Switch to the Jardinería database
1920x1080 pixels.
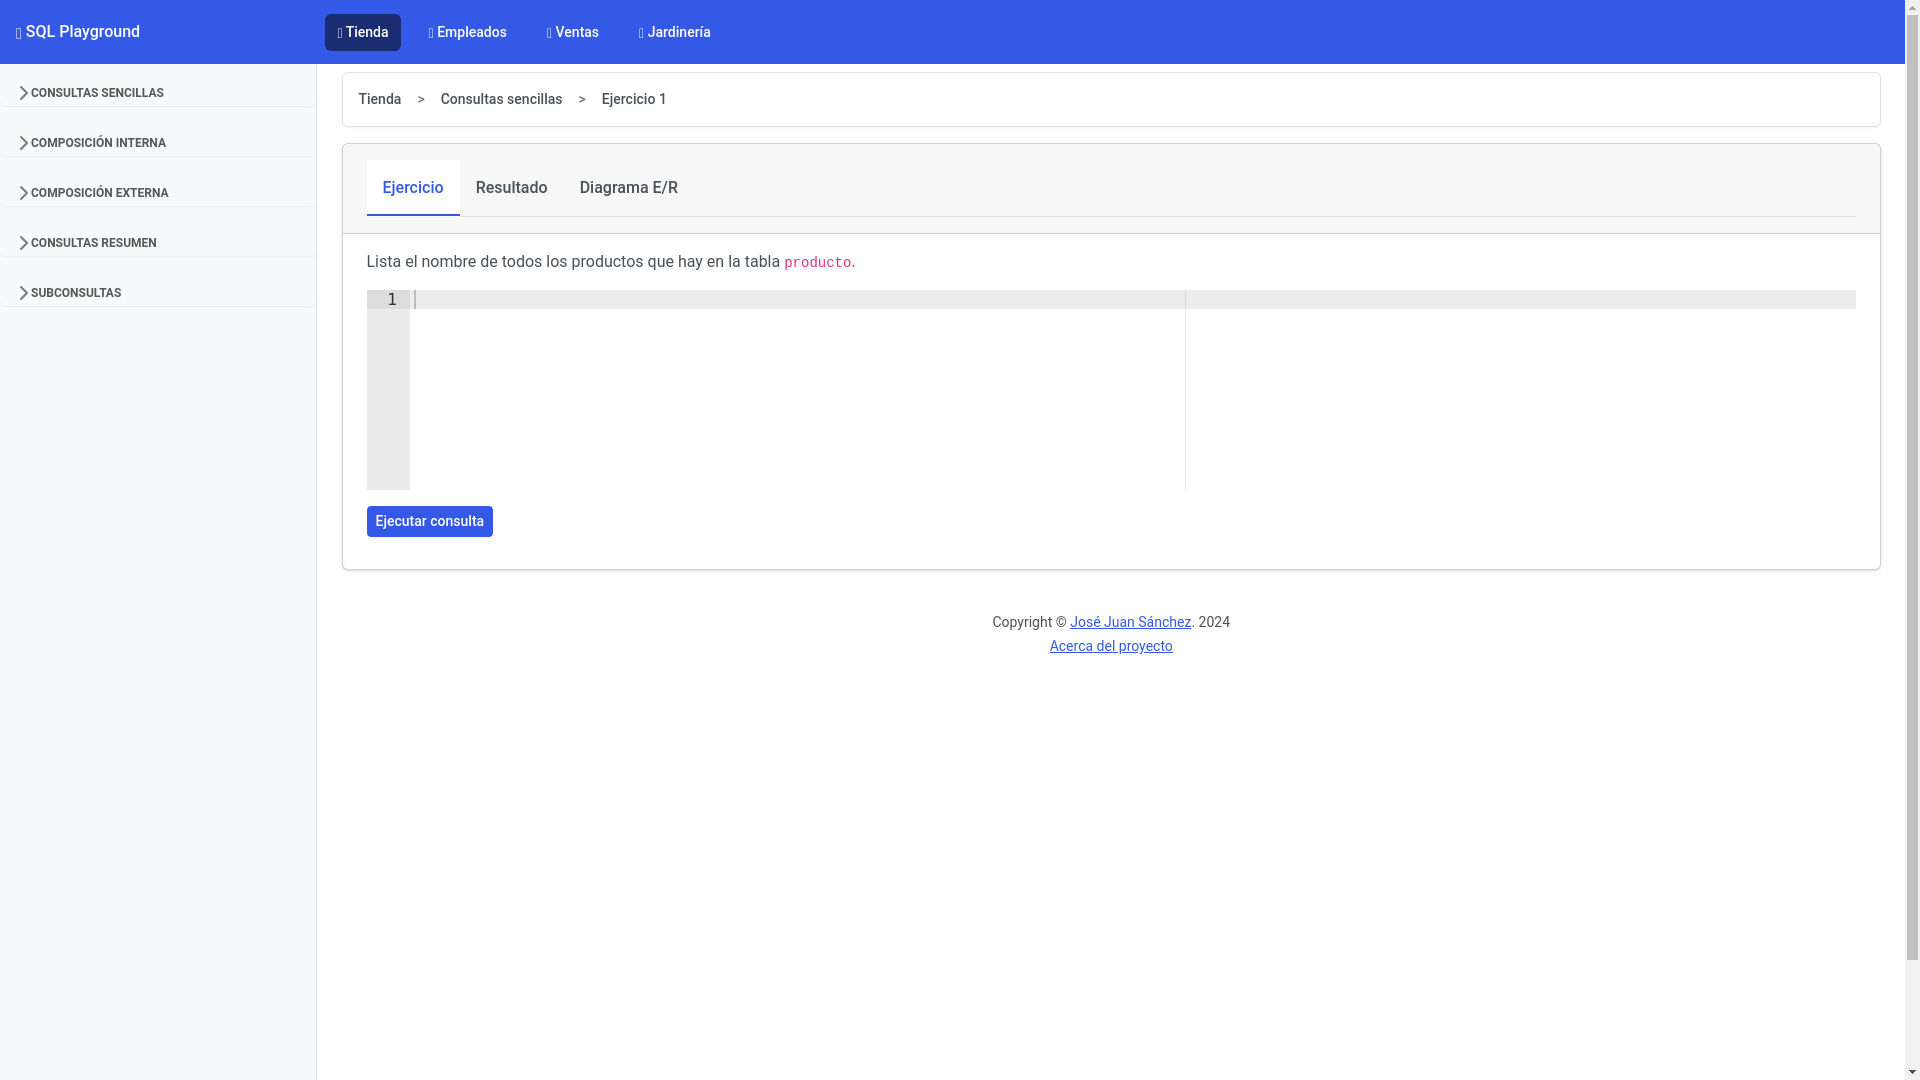[675, 32]
